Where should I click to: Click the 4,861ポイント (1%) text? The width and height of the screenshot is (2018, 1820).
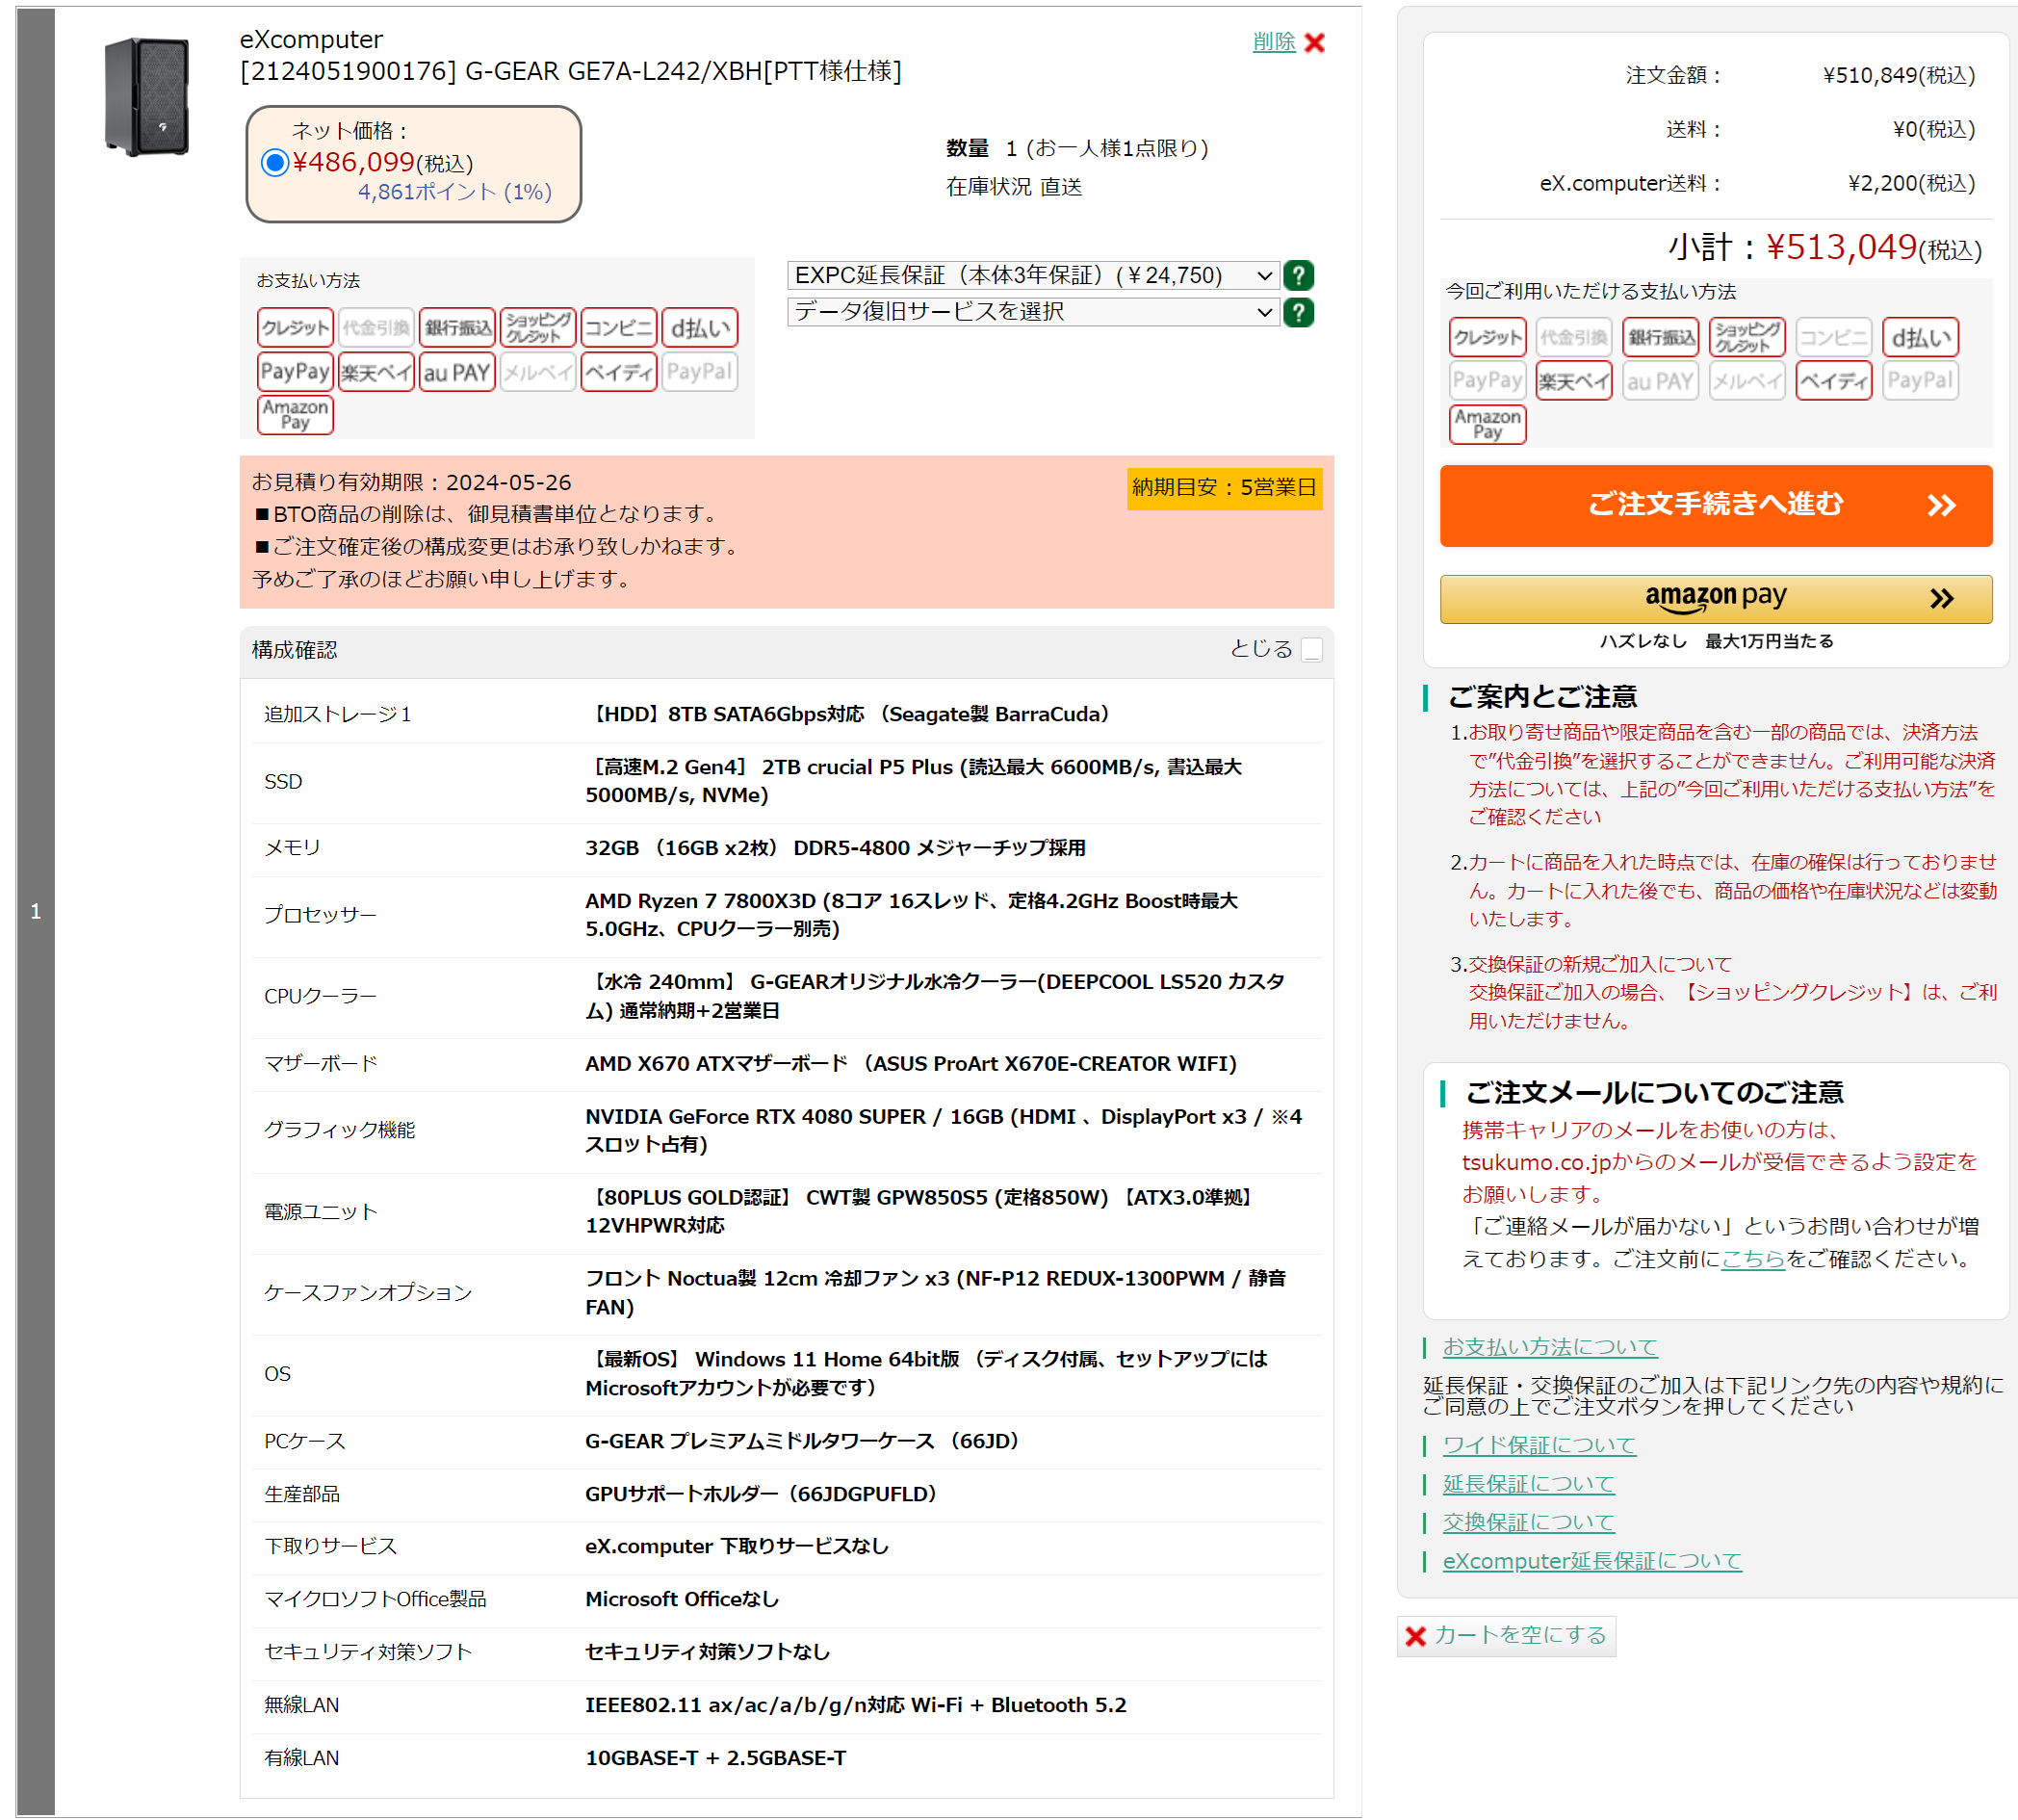click(455, 192)
